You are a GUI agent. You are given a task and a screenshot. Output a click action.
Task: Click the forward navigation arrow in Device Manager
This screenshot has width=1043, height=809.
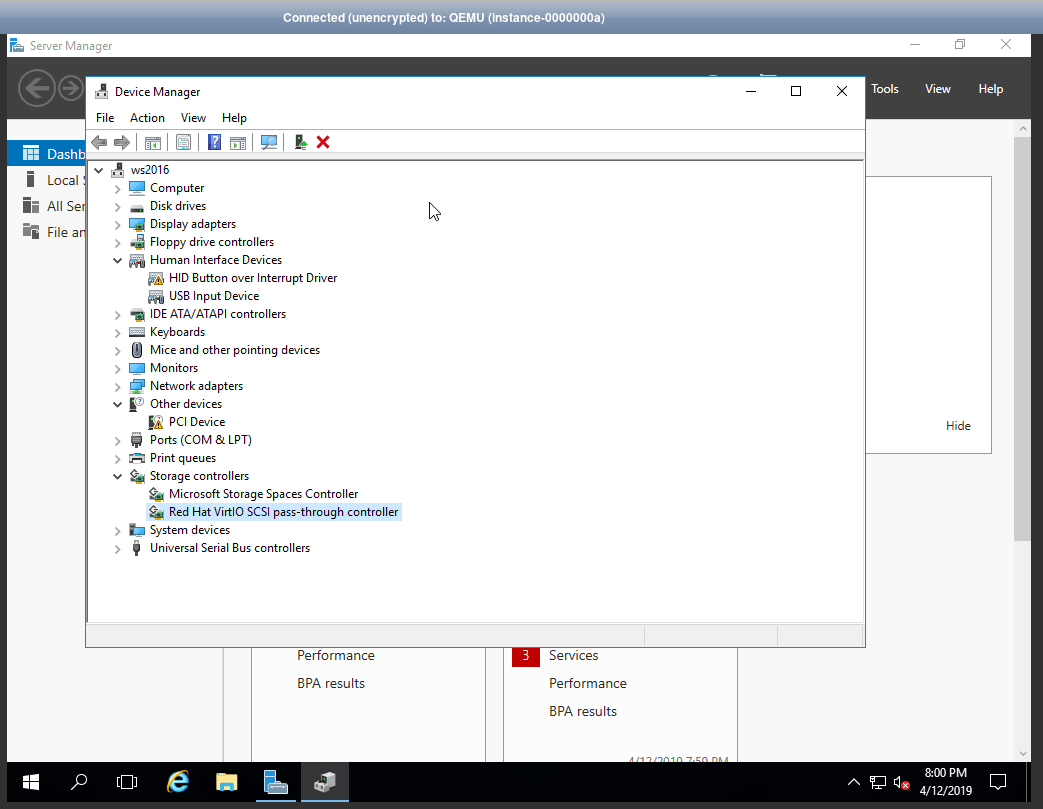pyautogui.click(x=122, y=142)
